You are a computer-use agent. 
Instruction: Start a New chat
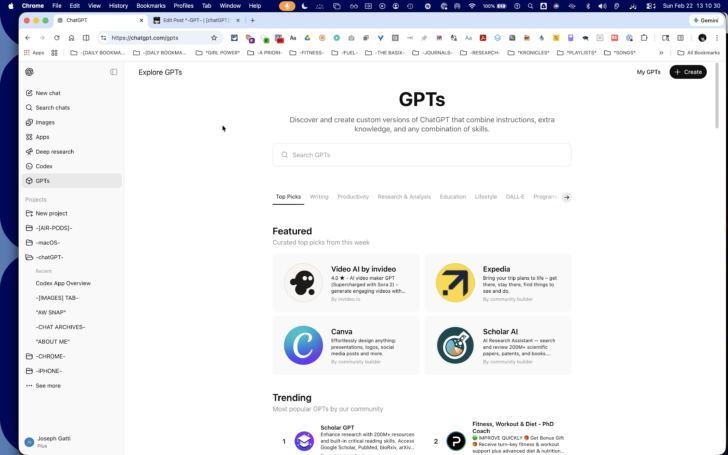pyautogui.click(x=72, y=93)
